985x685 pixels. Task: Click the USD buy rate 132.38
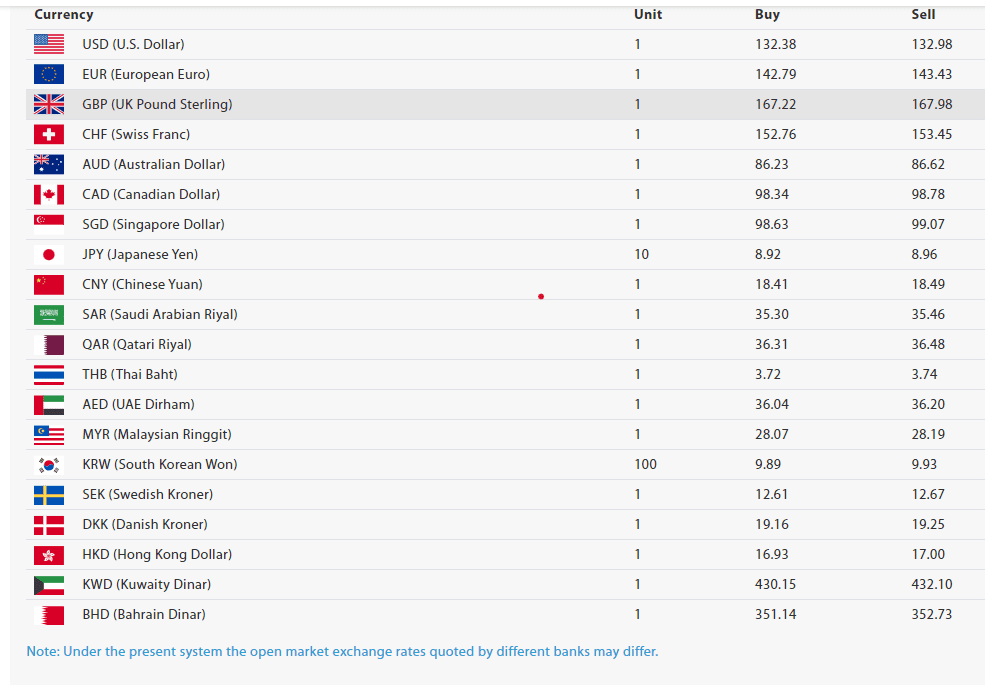tap(775, 44)
